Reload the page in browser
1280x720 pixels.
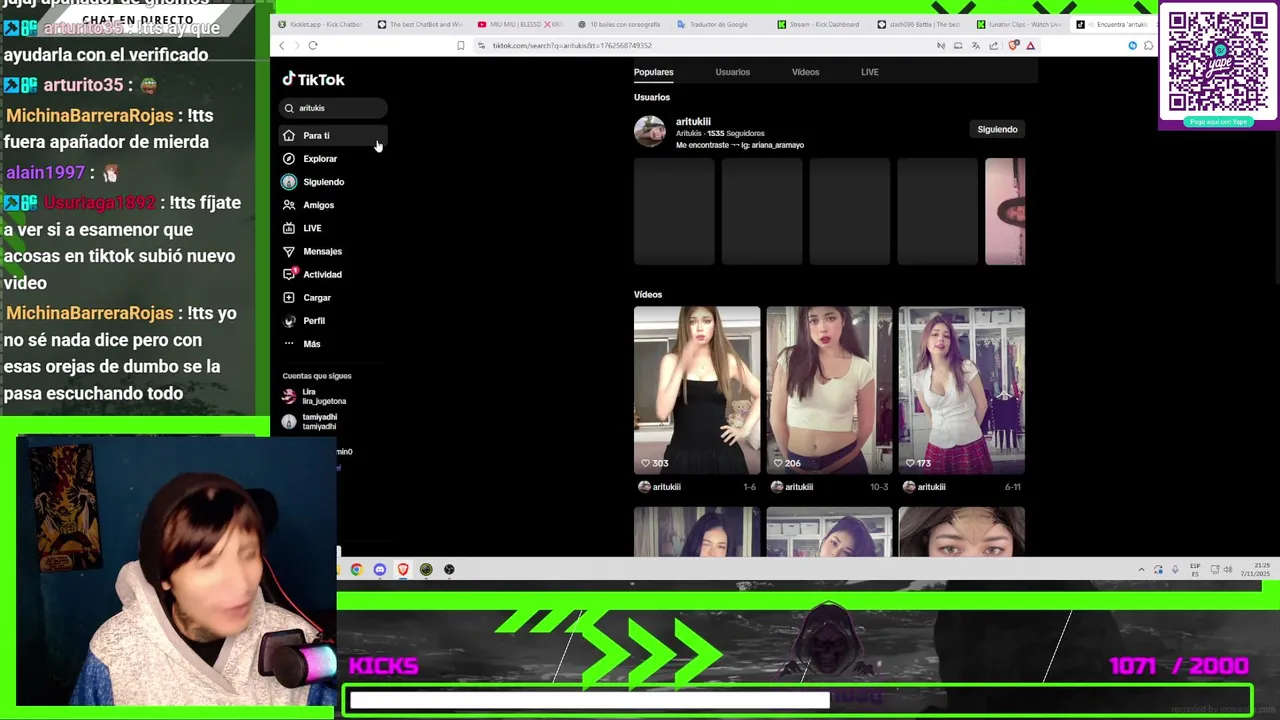tap(313, 45)
